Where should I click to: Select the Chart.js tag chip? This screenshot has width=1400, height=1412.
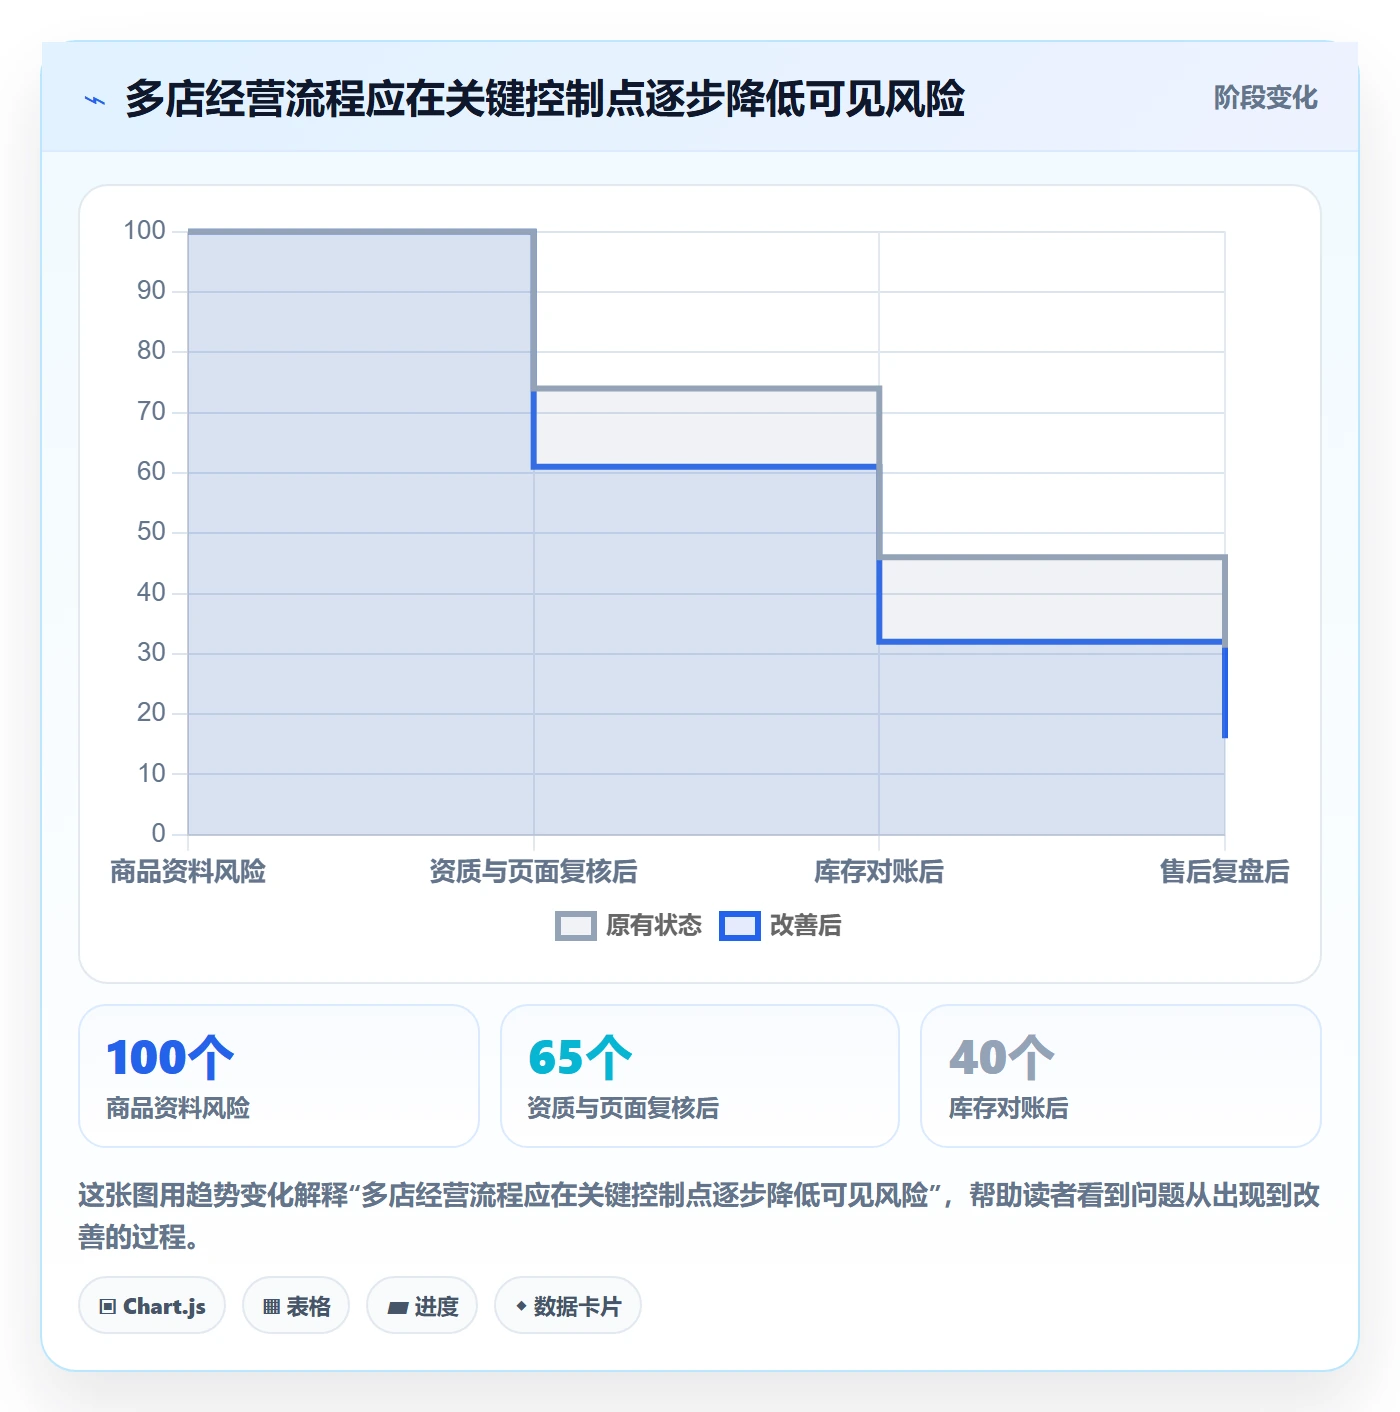(x=152, y=1306)
